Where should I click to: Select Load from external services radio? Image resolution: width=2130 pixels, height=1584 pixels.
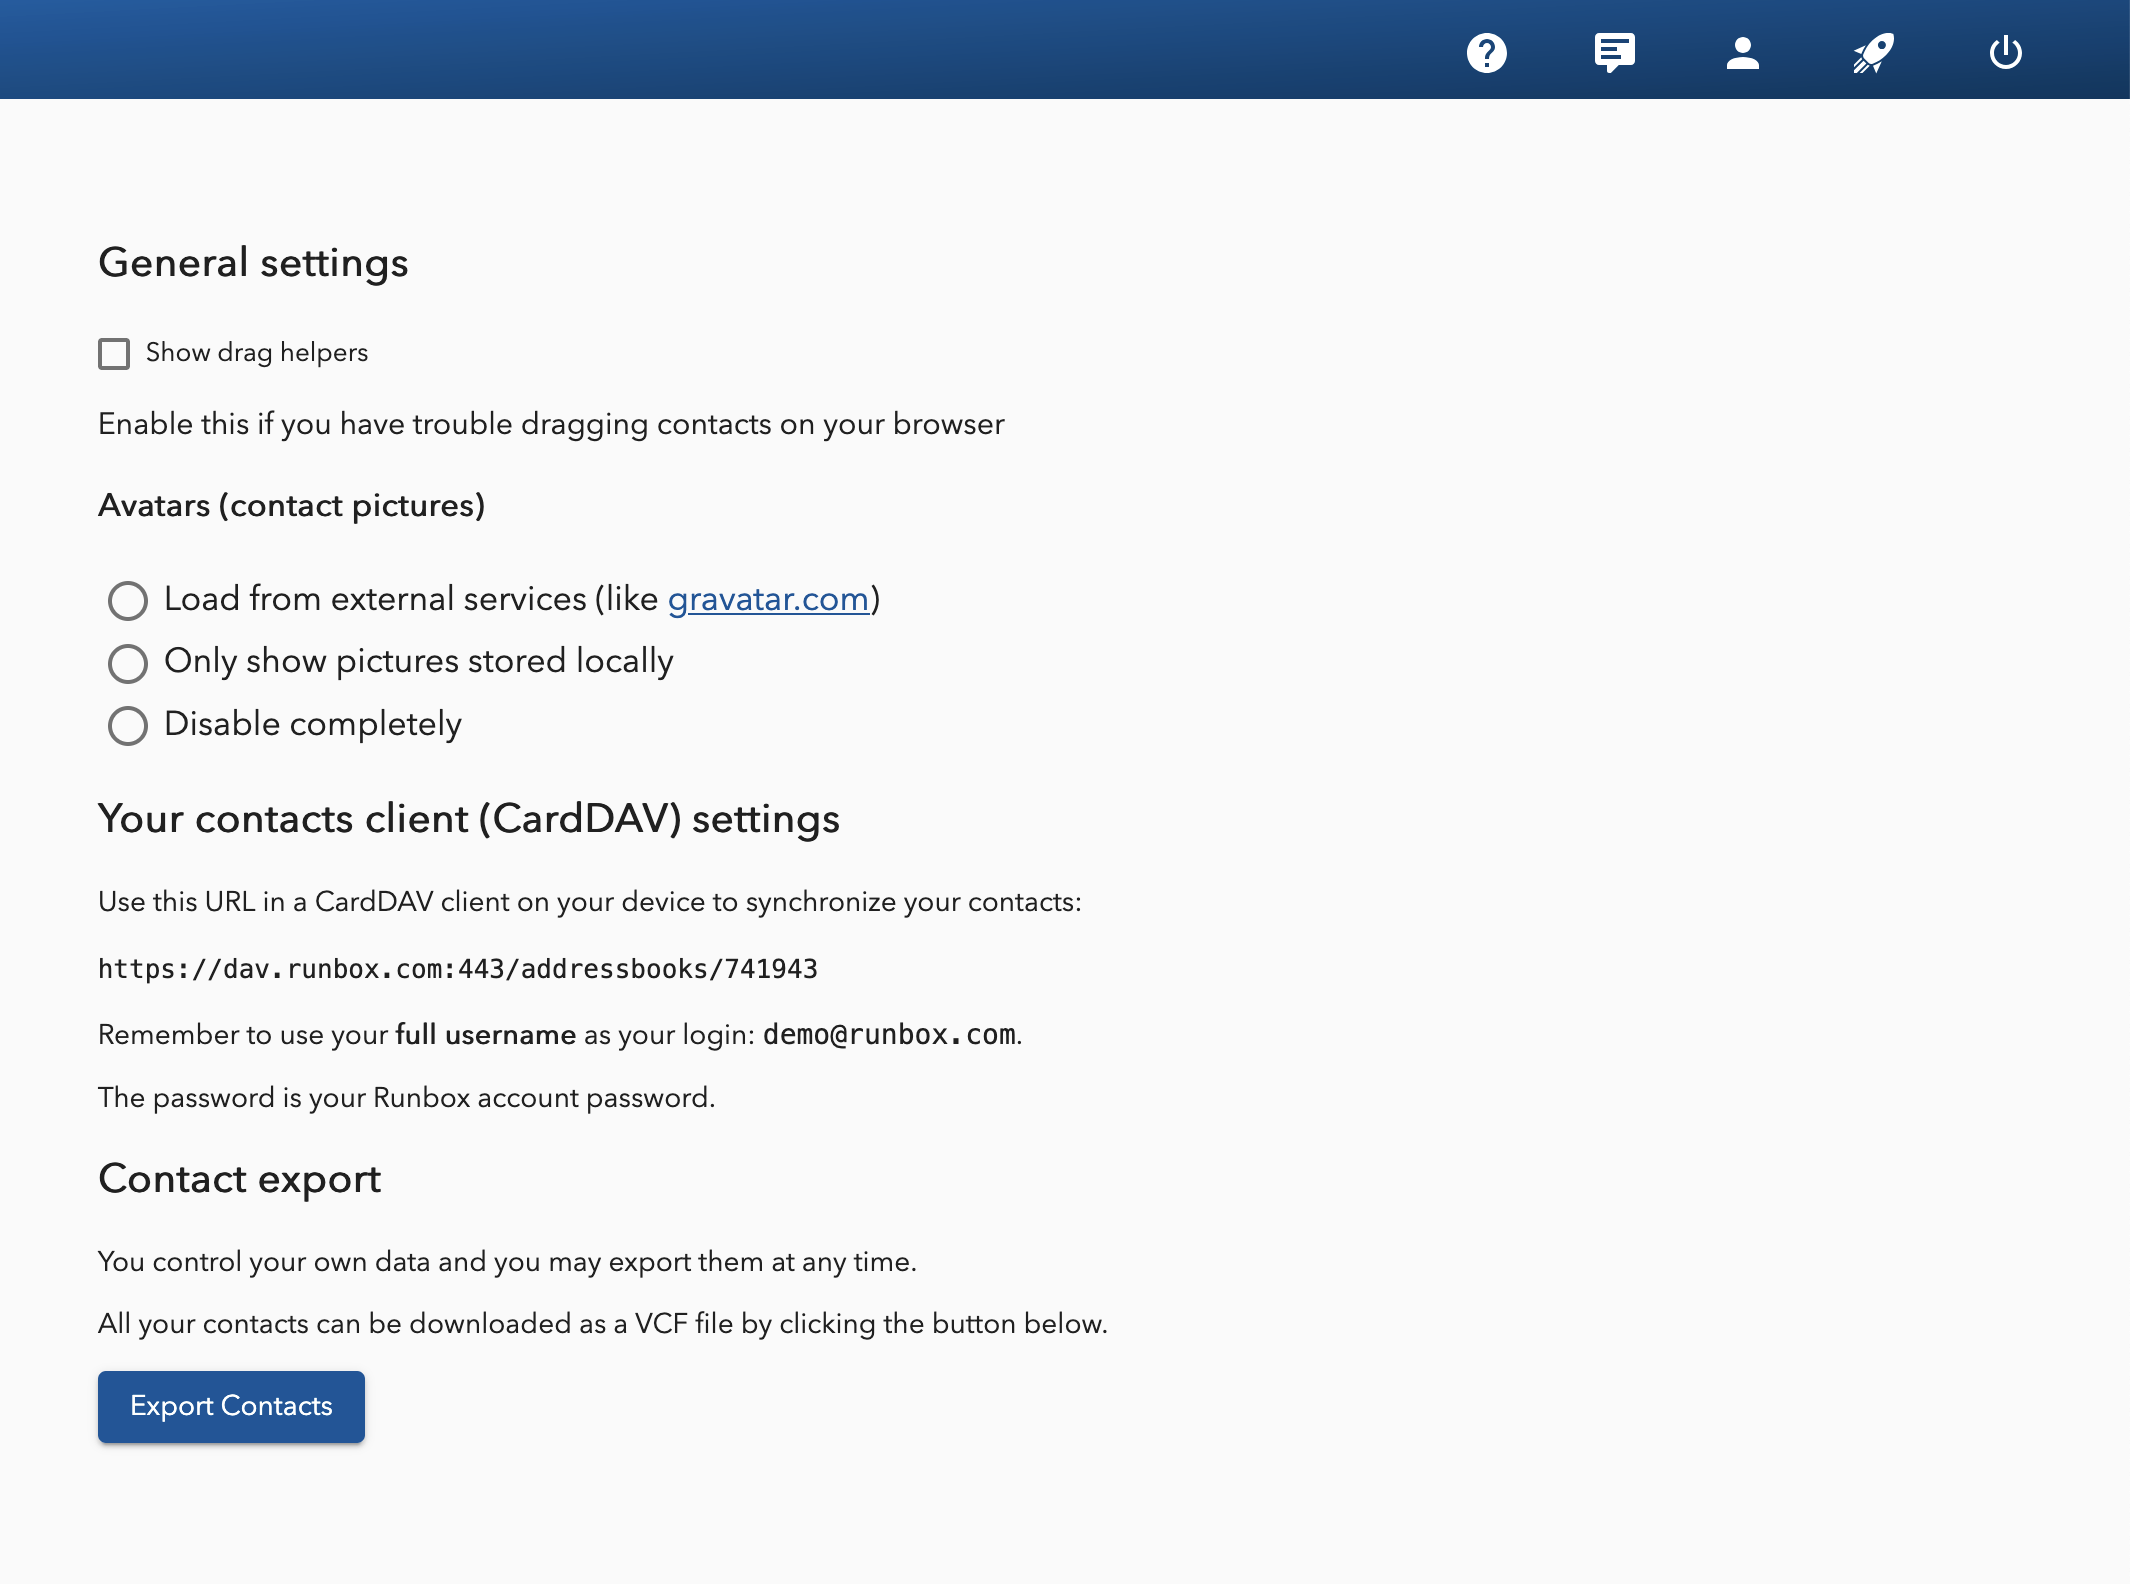pyautogui.click(x=128, y=601)
